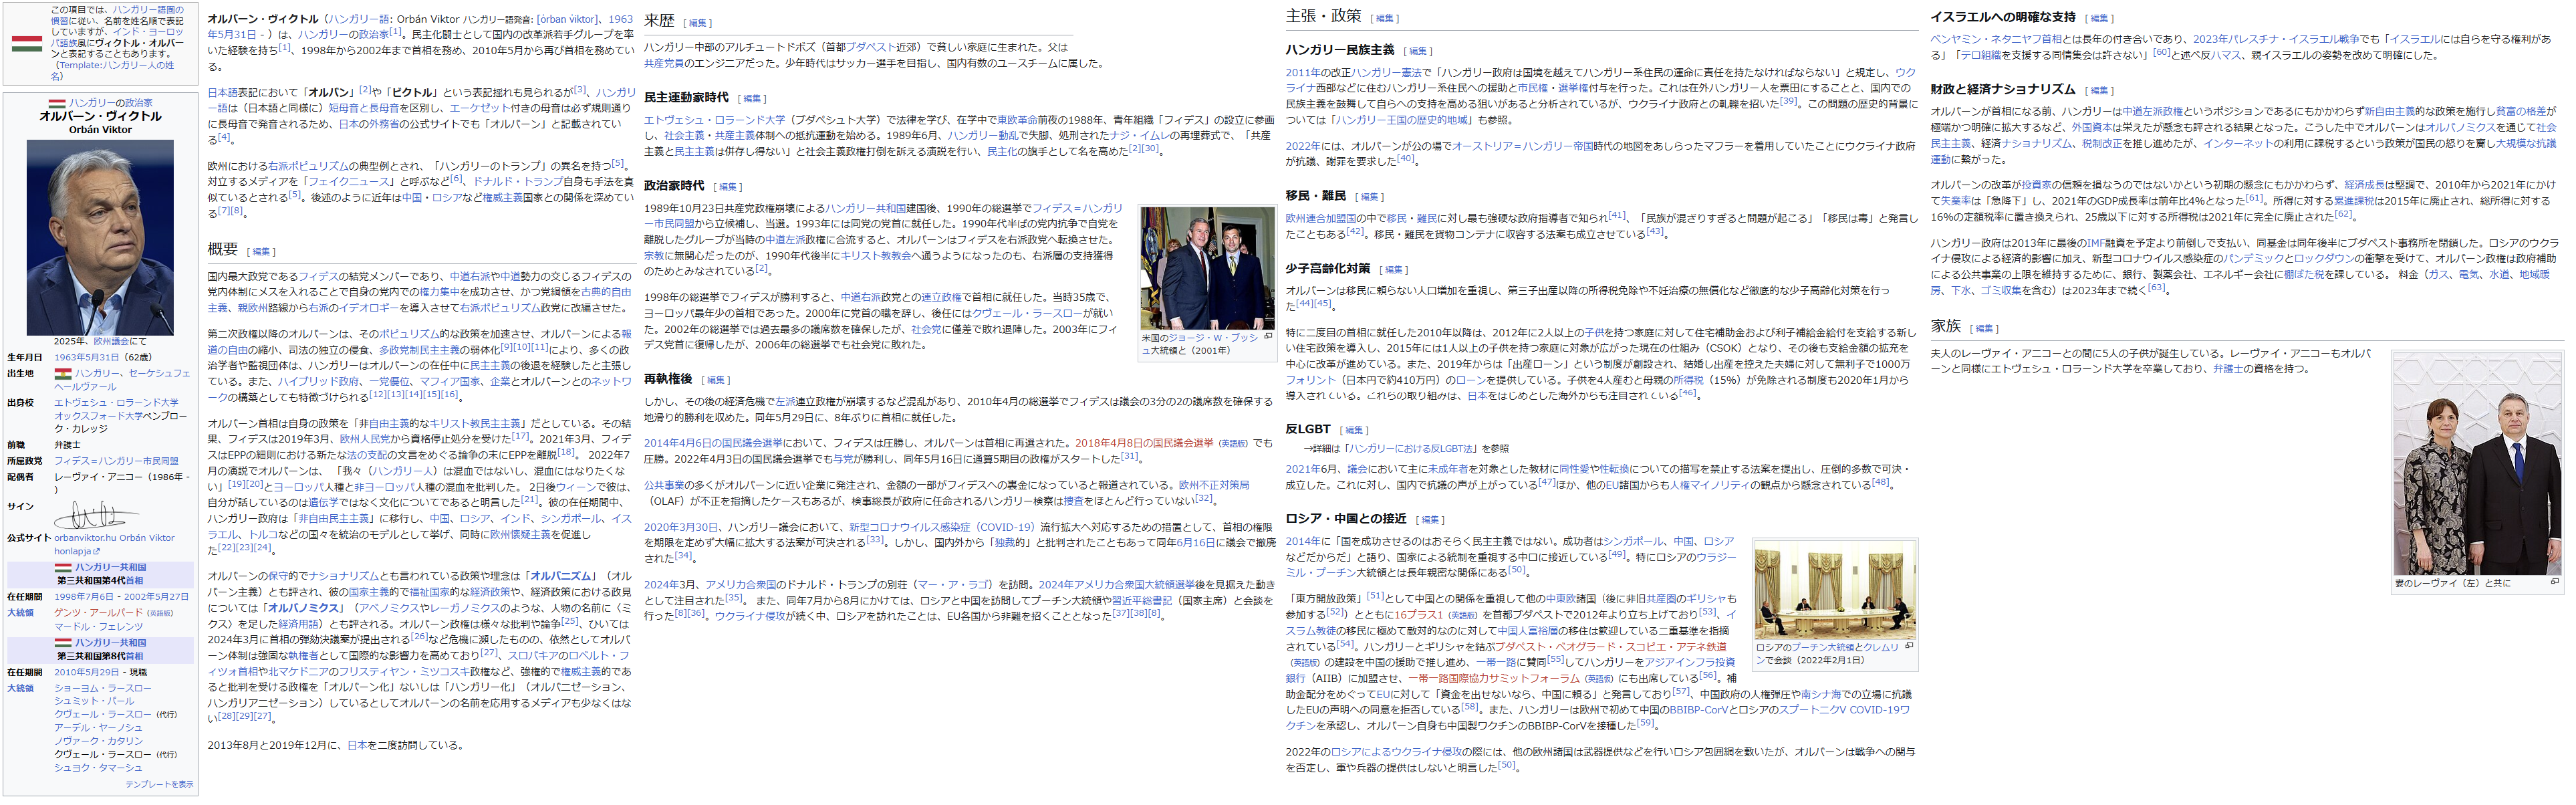Click citation [1] after 政治家 in first paragraph
Screen dimensions: 2576x805
pos(396,31)
